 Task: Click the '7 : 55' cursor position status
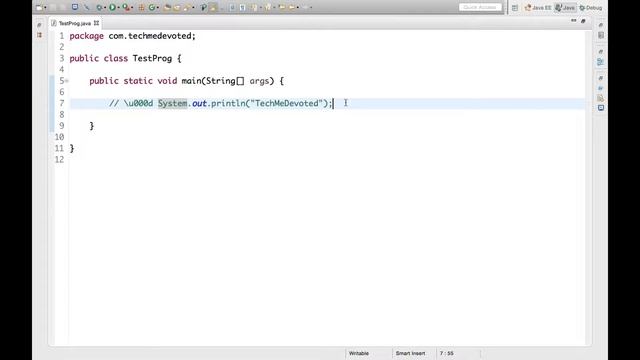pos(447,353)
